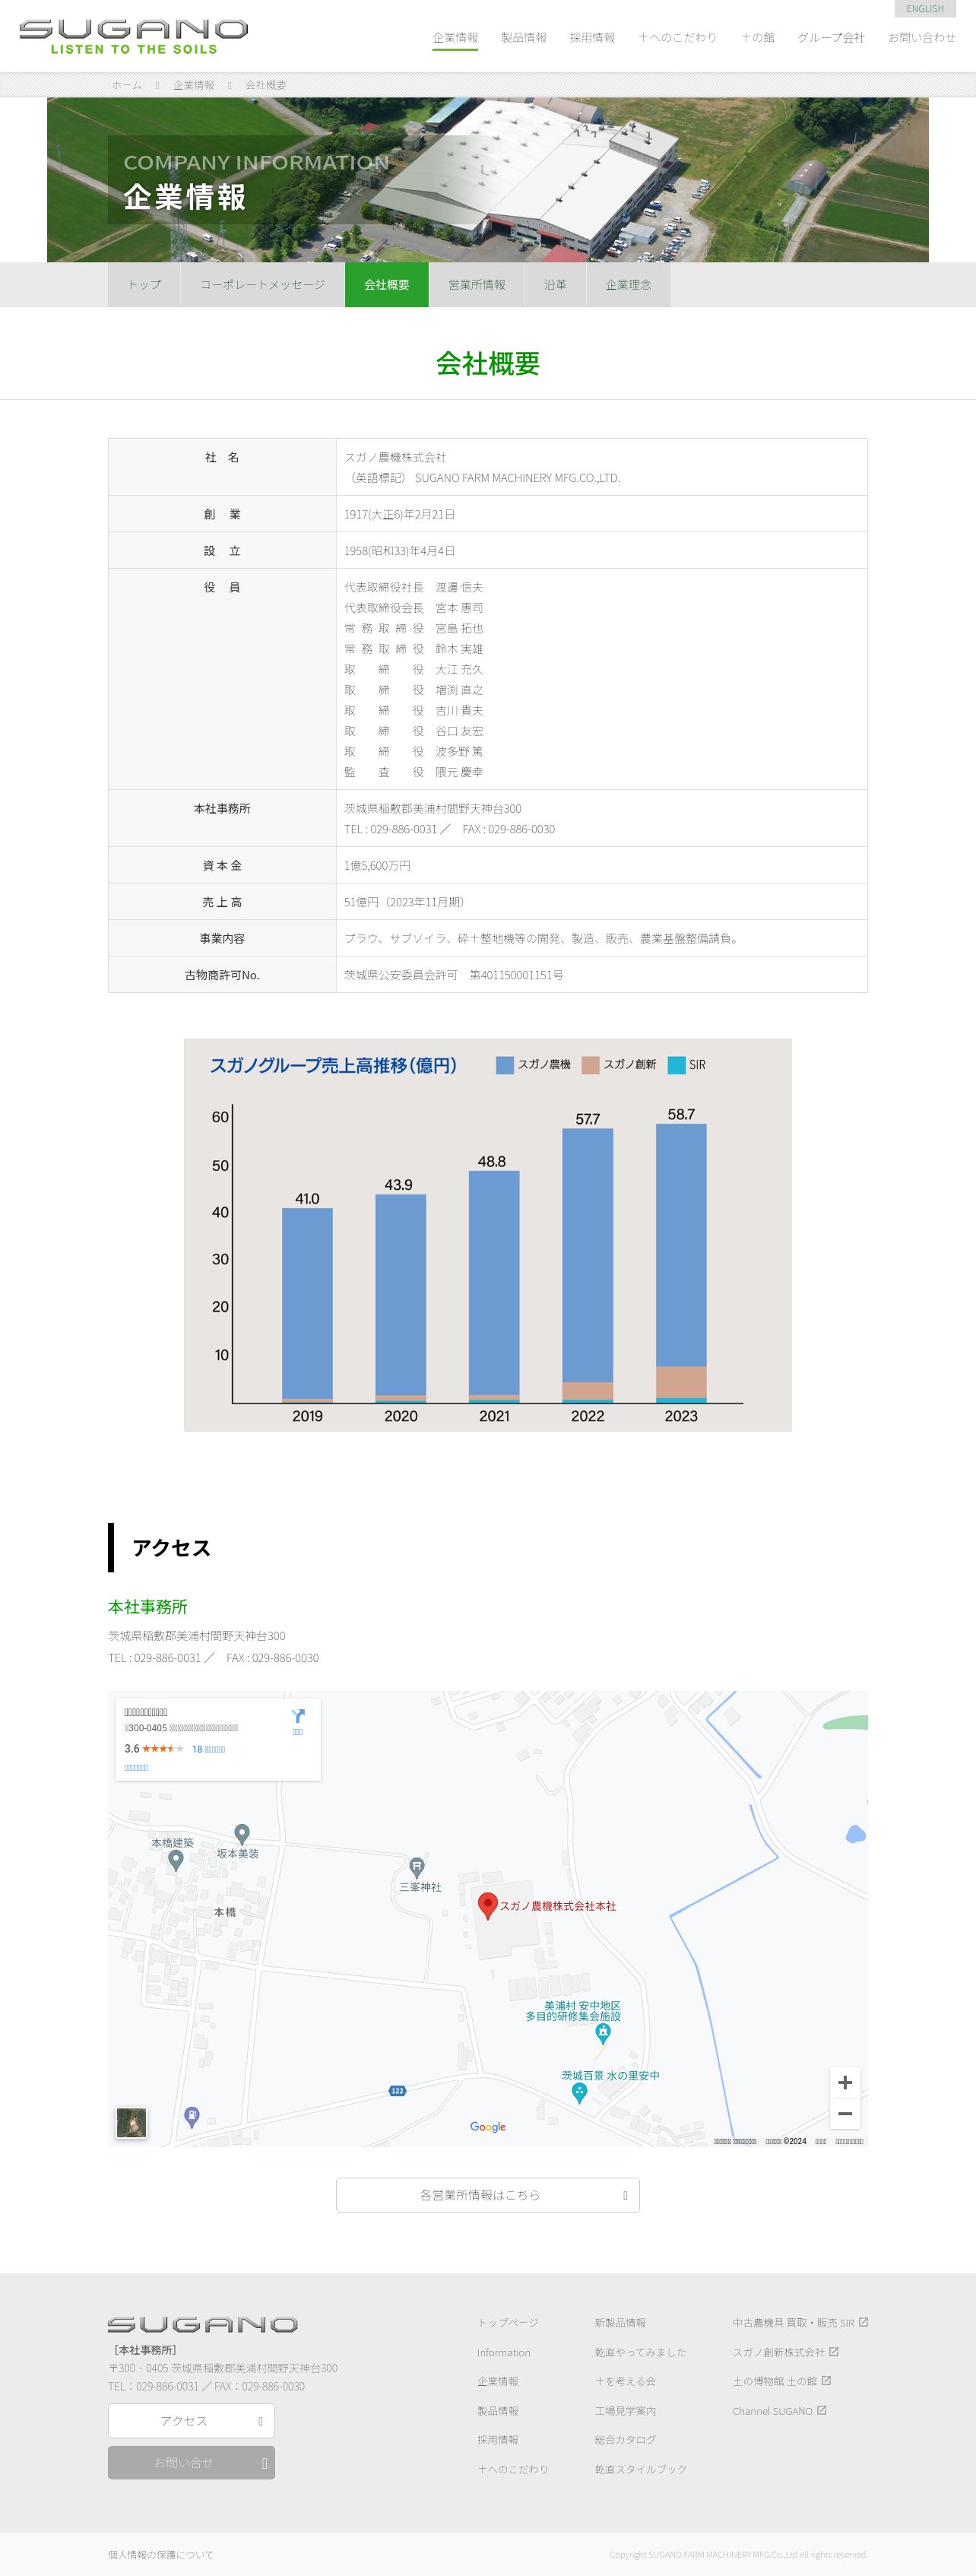Open 採用情報 in top navigation

(592, 37)
